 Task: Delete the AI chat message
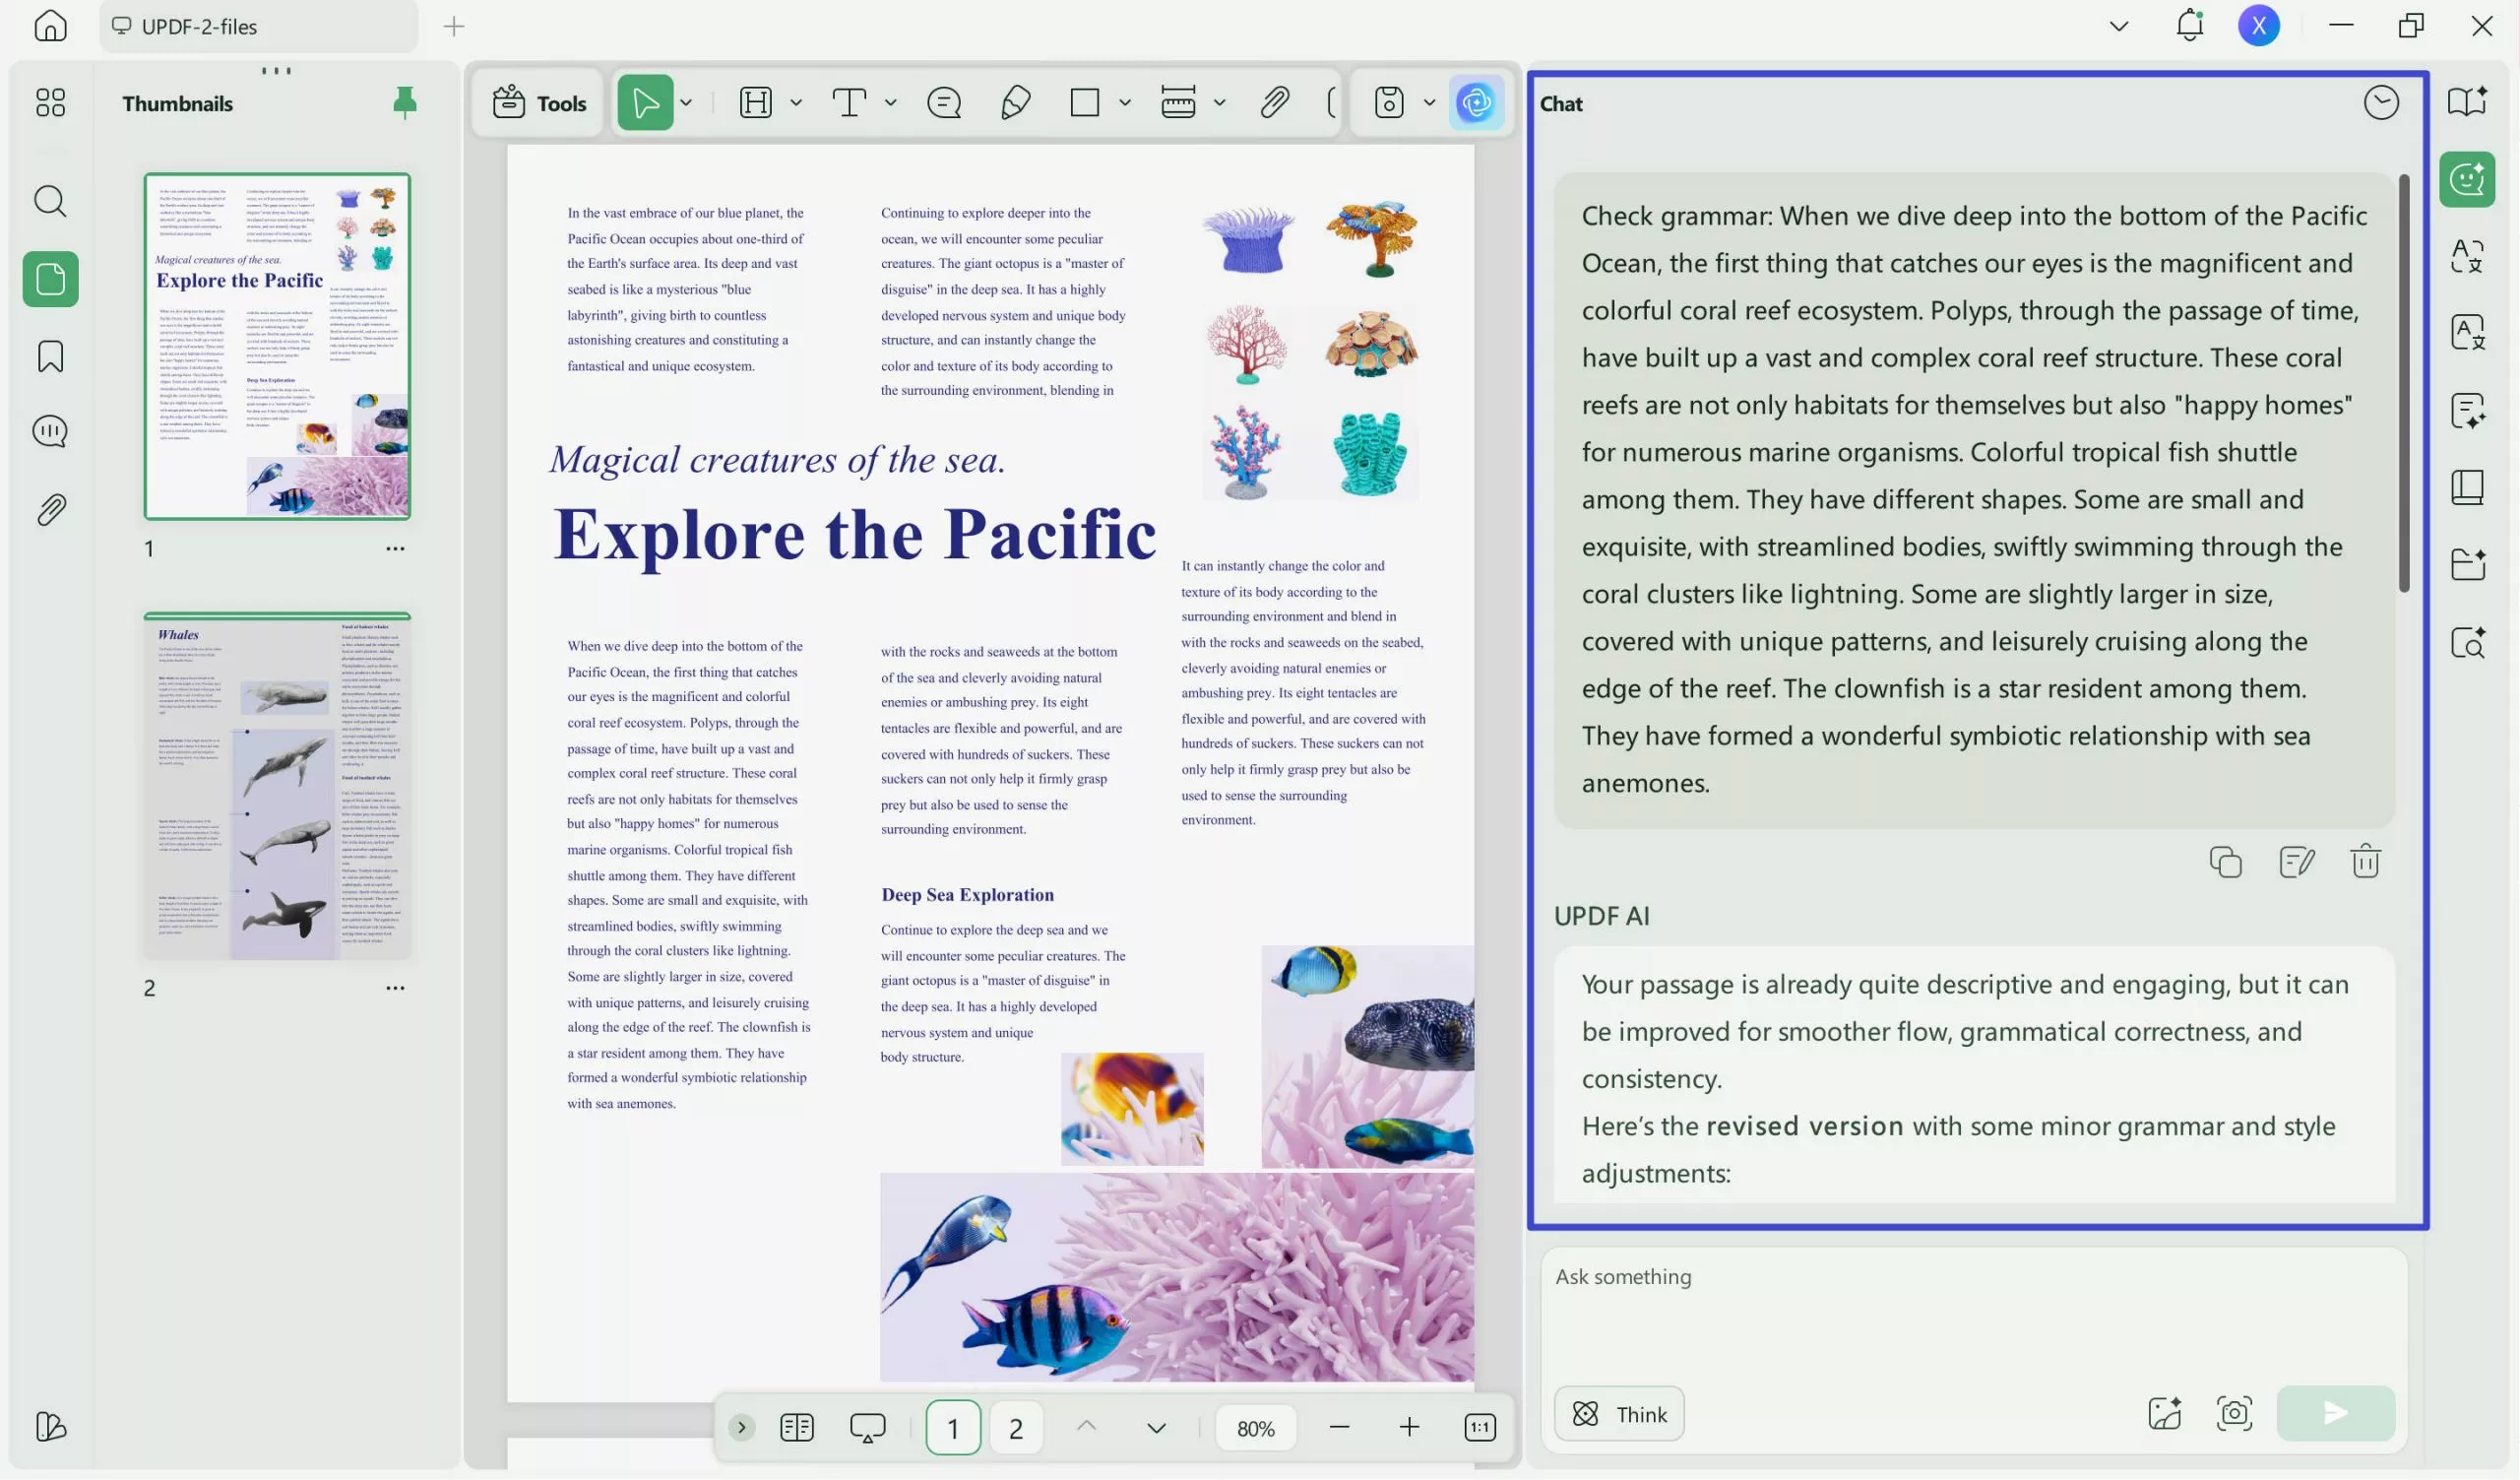click(x=2365, y=861)
